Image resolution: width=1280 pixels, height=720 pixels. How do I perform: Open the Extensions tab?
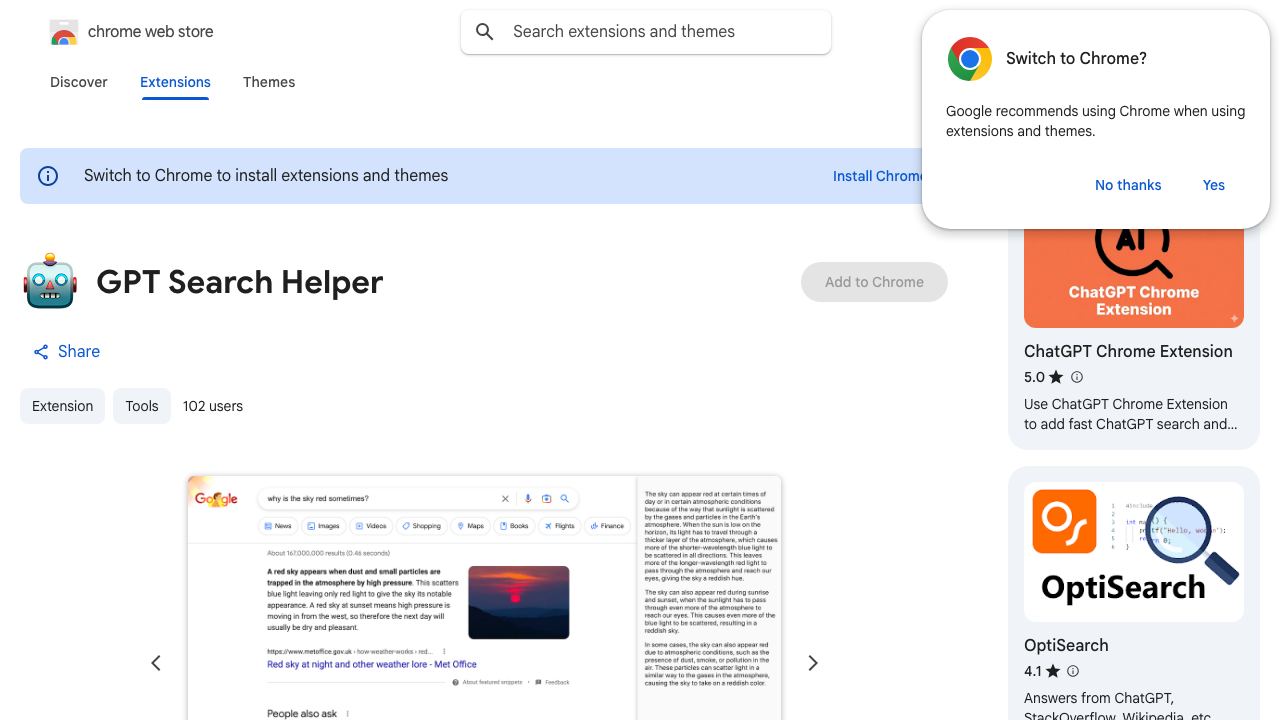click(x=175, y=82)
